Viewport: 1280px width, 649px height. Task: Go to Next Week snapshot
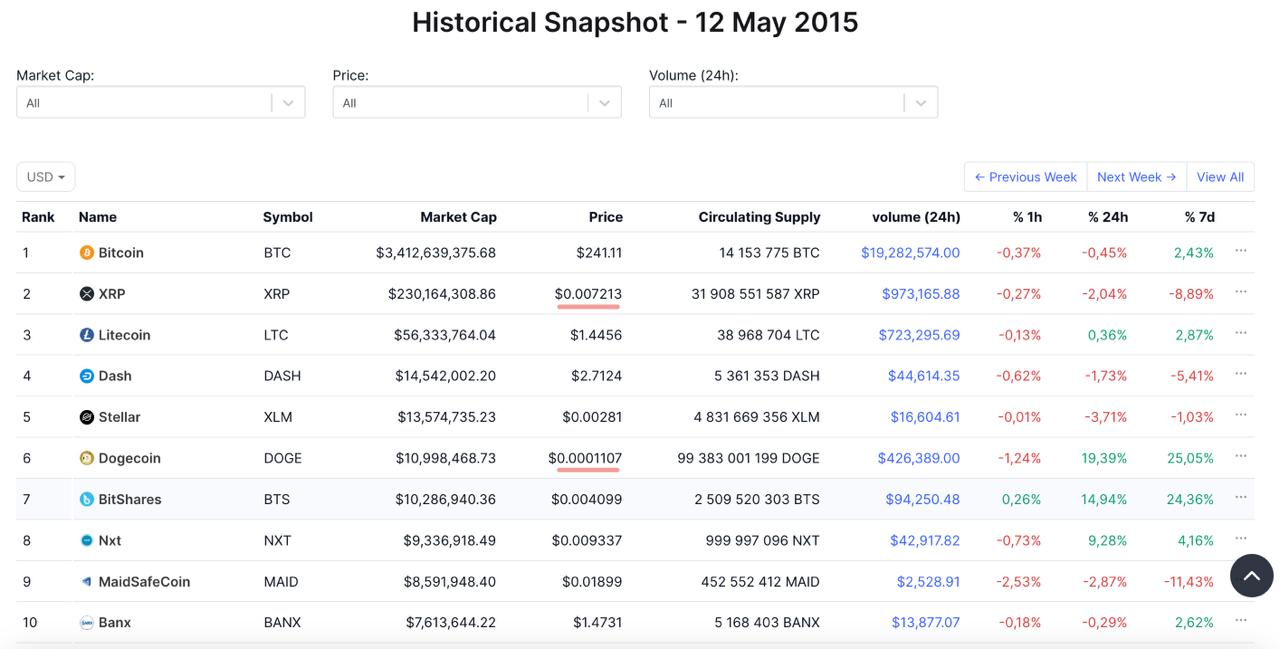click(1136, 177)
